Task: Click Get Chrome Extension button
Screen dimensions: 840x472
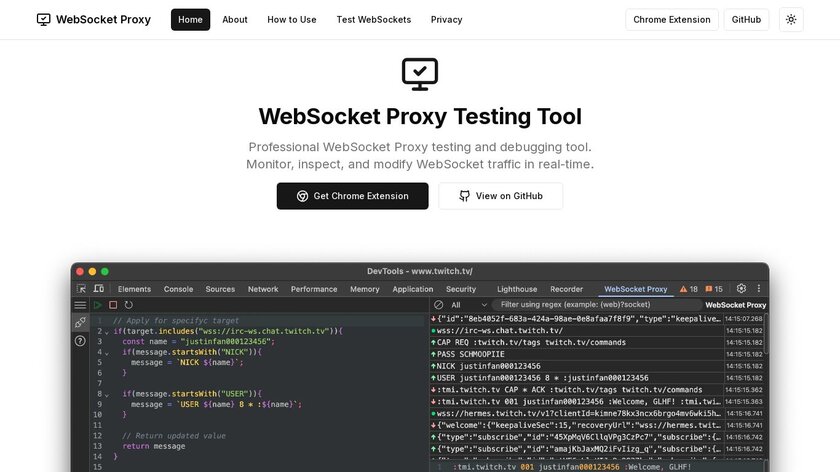Action: [352, 196]
